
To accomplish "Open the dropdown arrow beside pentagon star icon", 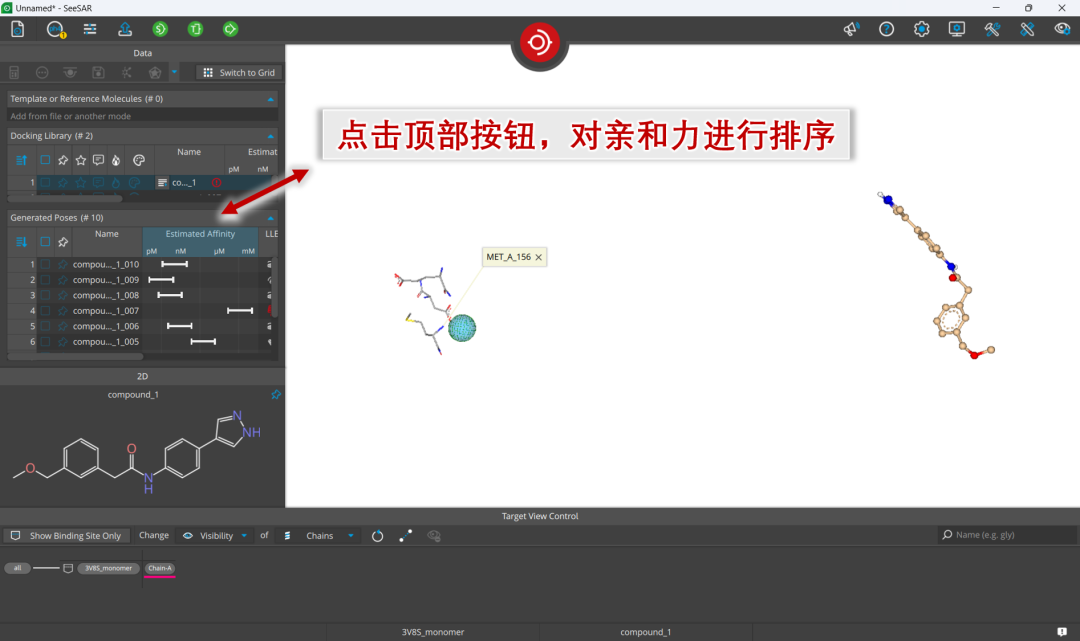I will tap(174, 72).
